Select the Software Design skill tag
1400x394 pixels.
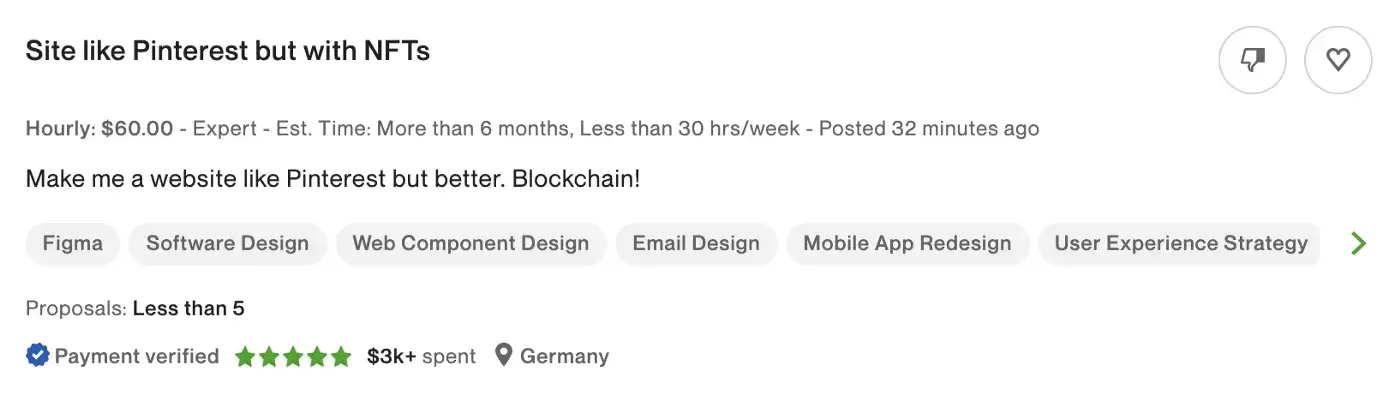228,244
